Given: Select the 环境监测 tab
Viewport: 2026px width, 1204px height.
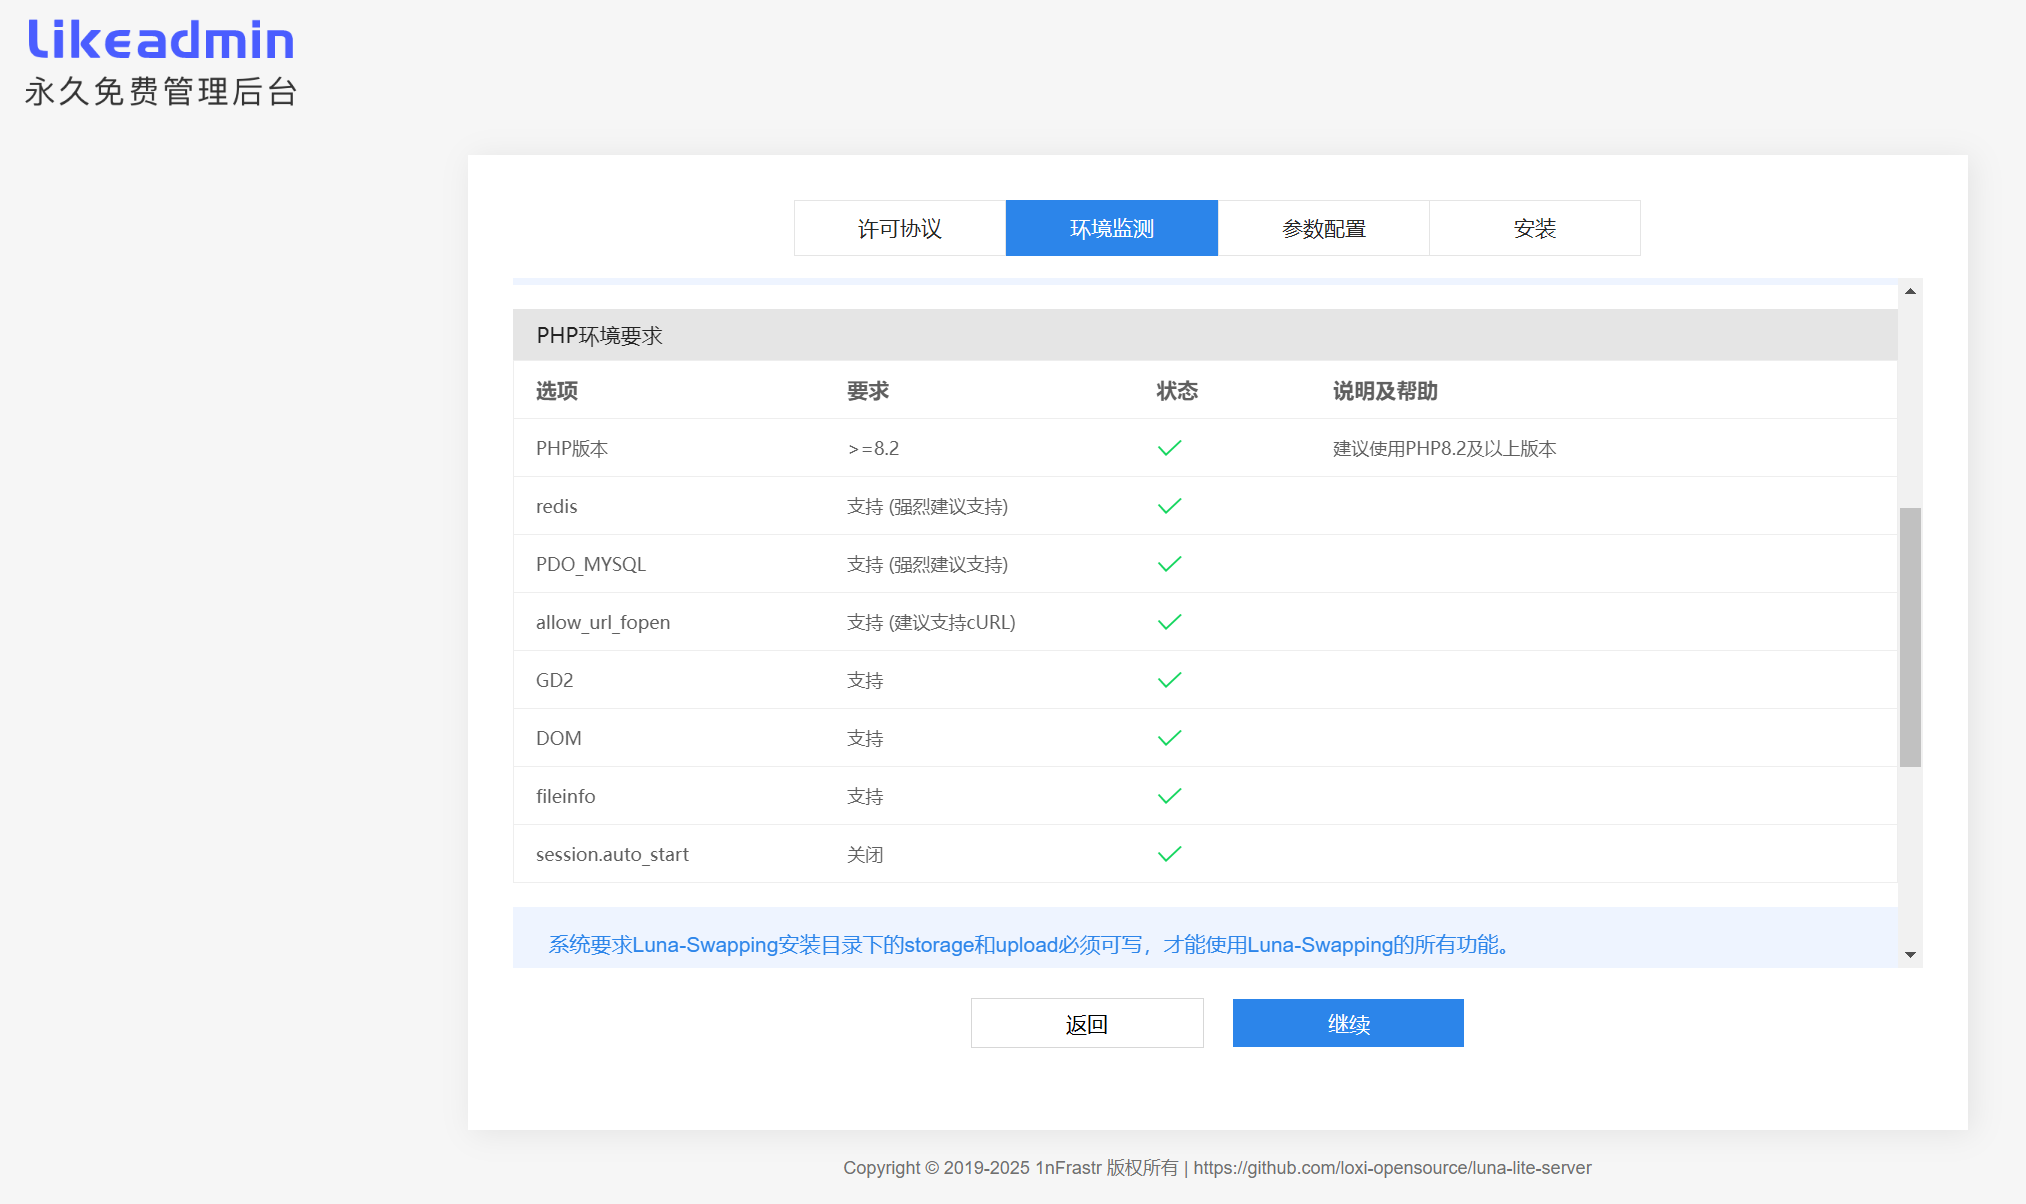Looking at the screenshot, I should (1111, 228).
